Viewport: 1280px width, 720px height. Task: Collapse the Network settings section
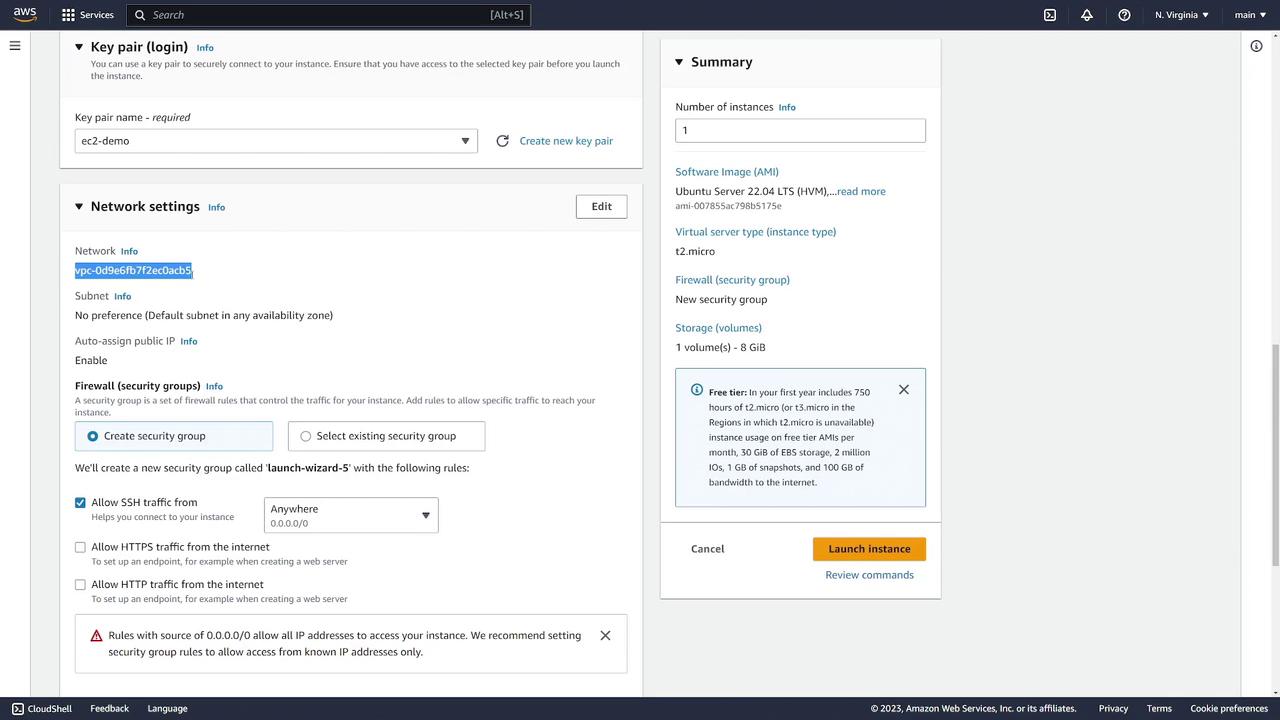point(79,207)
